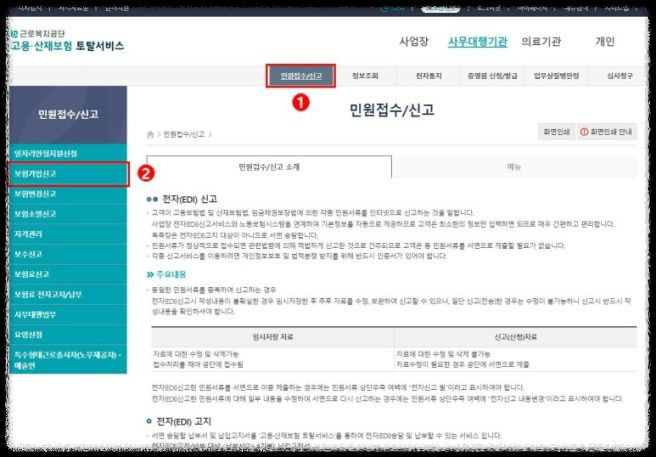Click the sidebar 민원접수/신고 header panel
The image size is (656, 457).
(68, 115)
